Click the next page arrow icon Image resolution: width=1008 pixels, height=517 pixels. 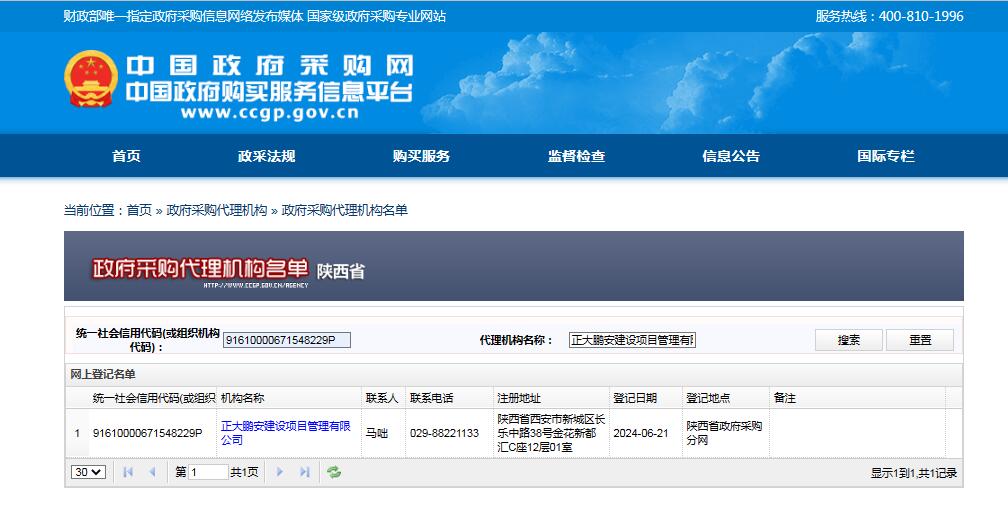pyautogui.click(x=280, y=472)
